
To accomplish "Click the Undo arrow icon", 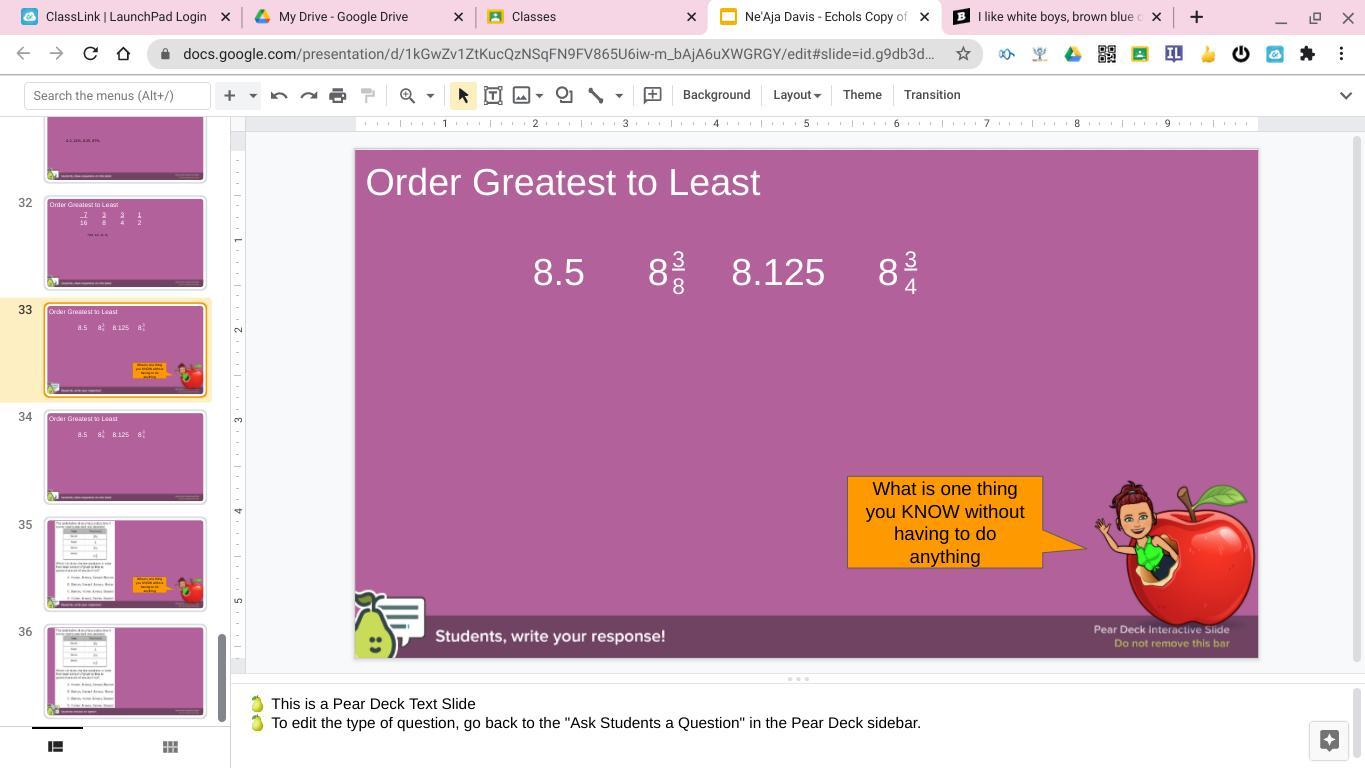I will (279, 95).
